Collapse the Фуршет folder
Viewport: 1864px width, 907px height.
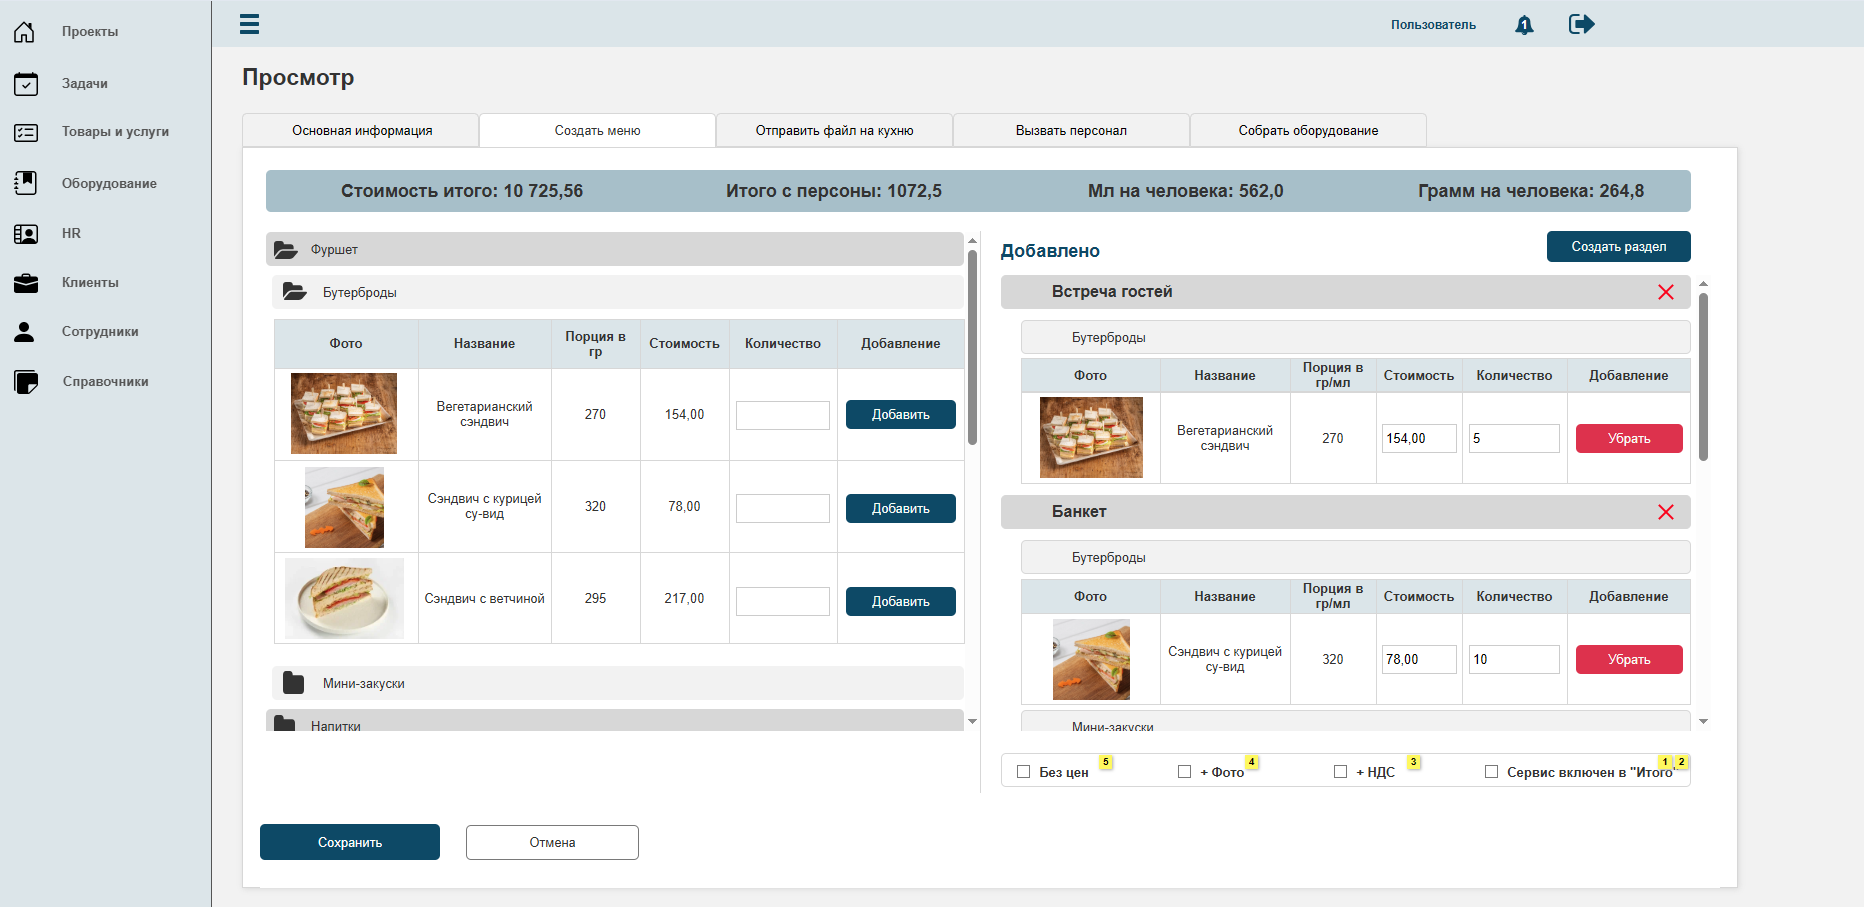(286, 250)
